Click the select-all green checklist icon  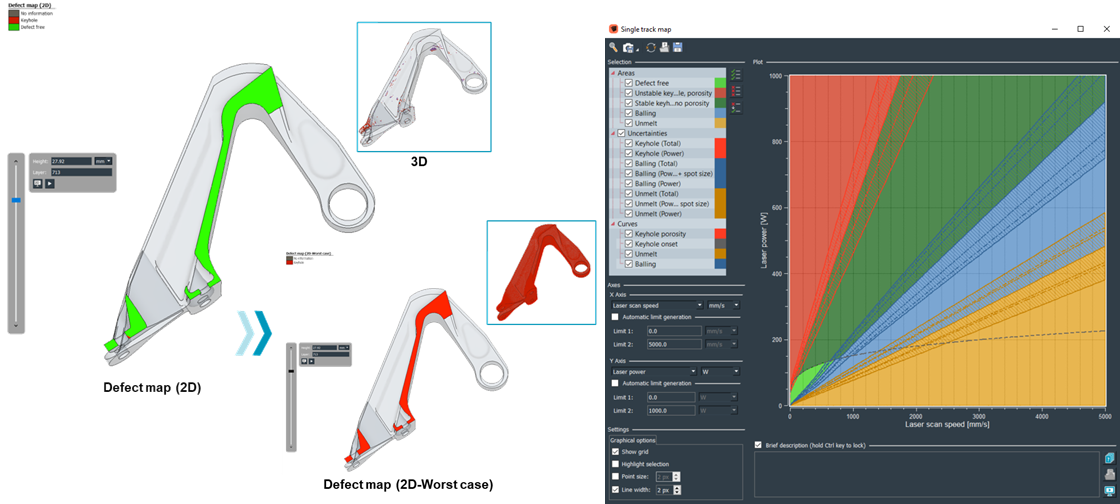[x=736, y=74]
